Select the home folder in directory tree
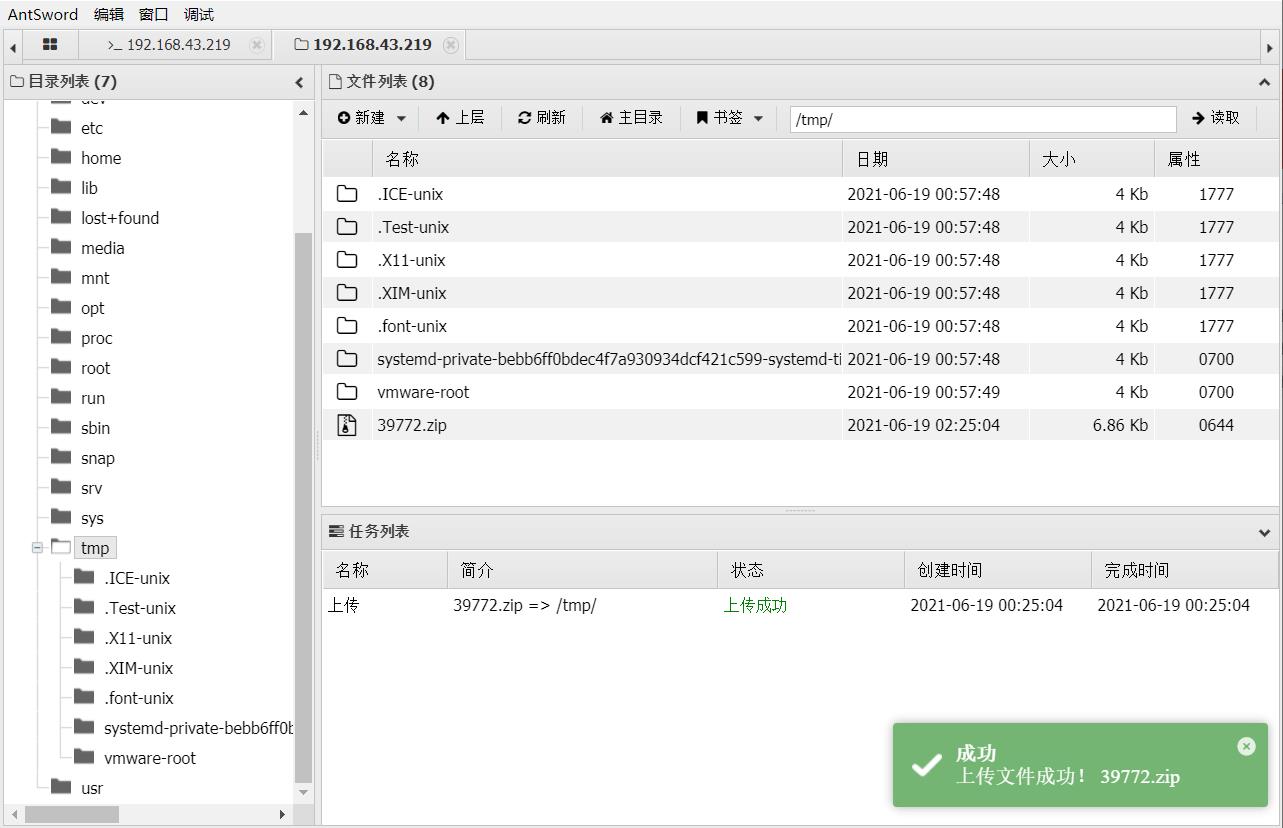 pos(101,158)
